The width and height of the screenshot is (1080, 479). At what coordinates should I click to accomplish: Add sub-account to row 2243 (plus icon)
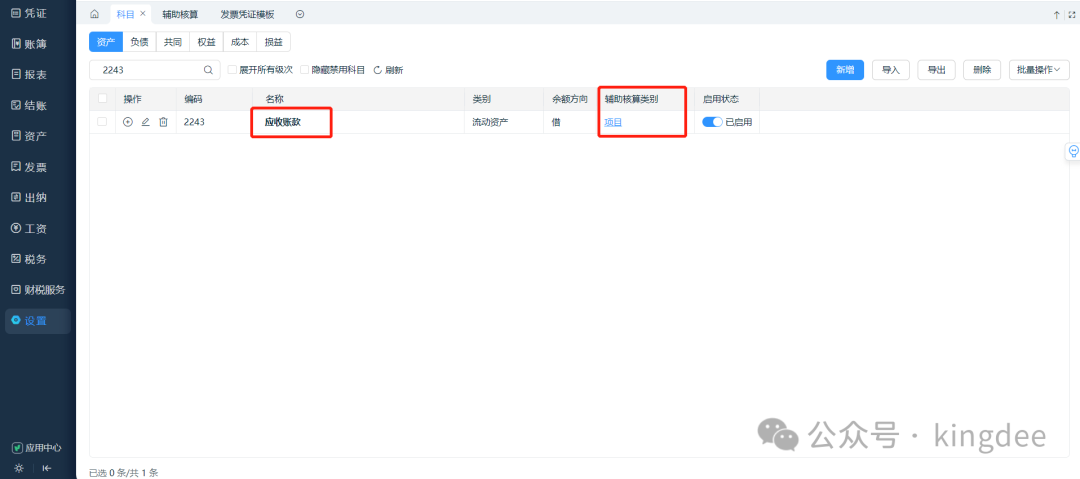[127, 122]
